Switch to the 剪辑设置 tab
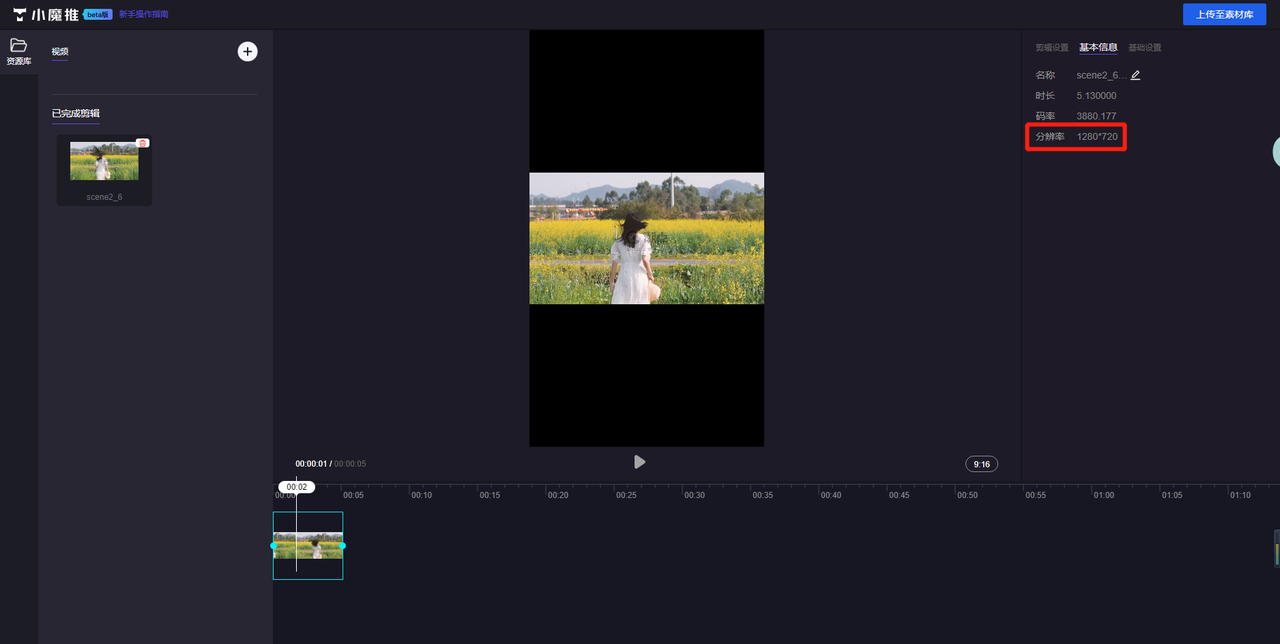This screenshot has height=644, width=1280. [x=1051, y=48]
